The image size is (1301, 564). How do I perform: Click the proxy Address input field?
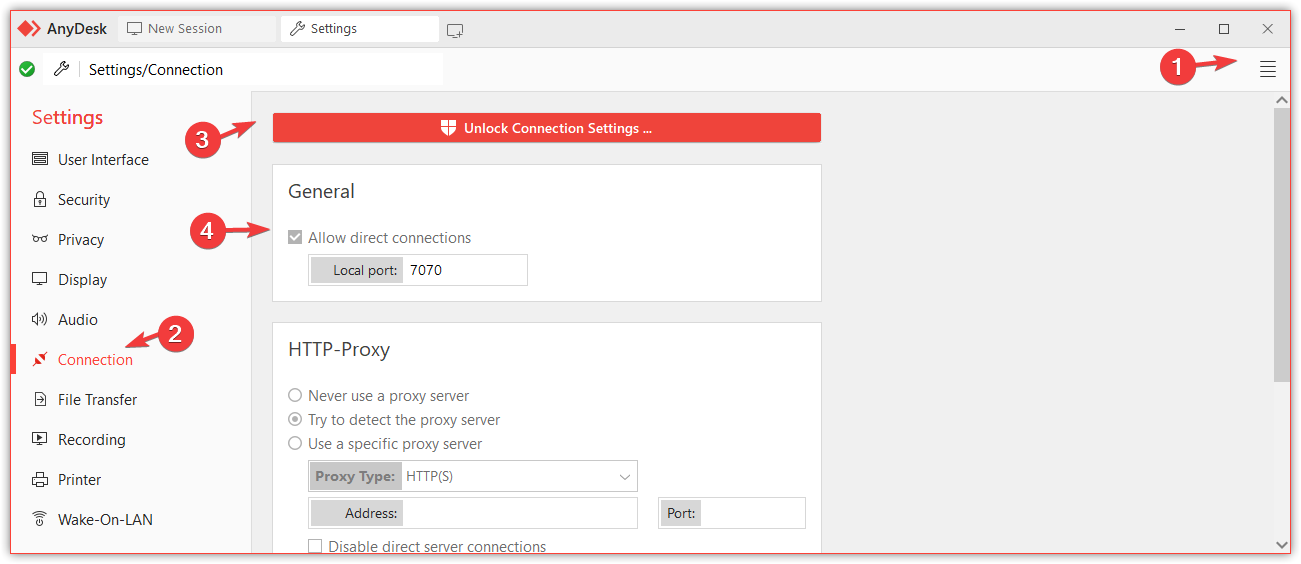(x=520, y=513)
